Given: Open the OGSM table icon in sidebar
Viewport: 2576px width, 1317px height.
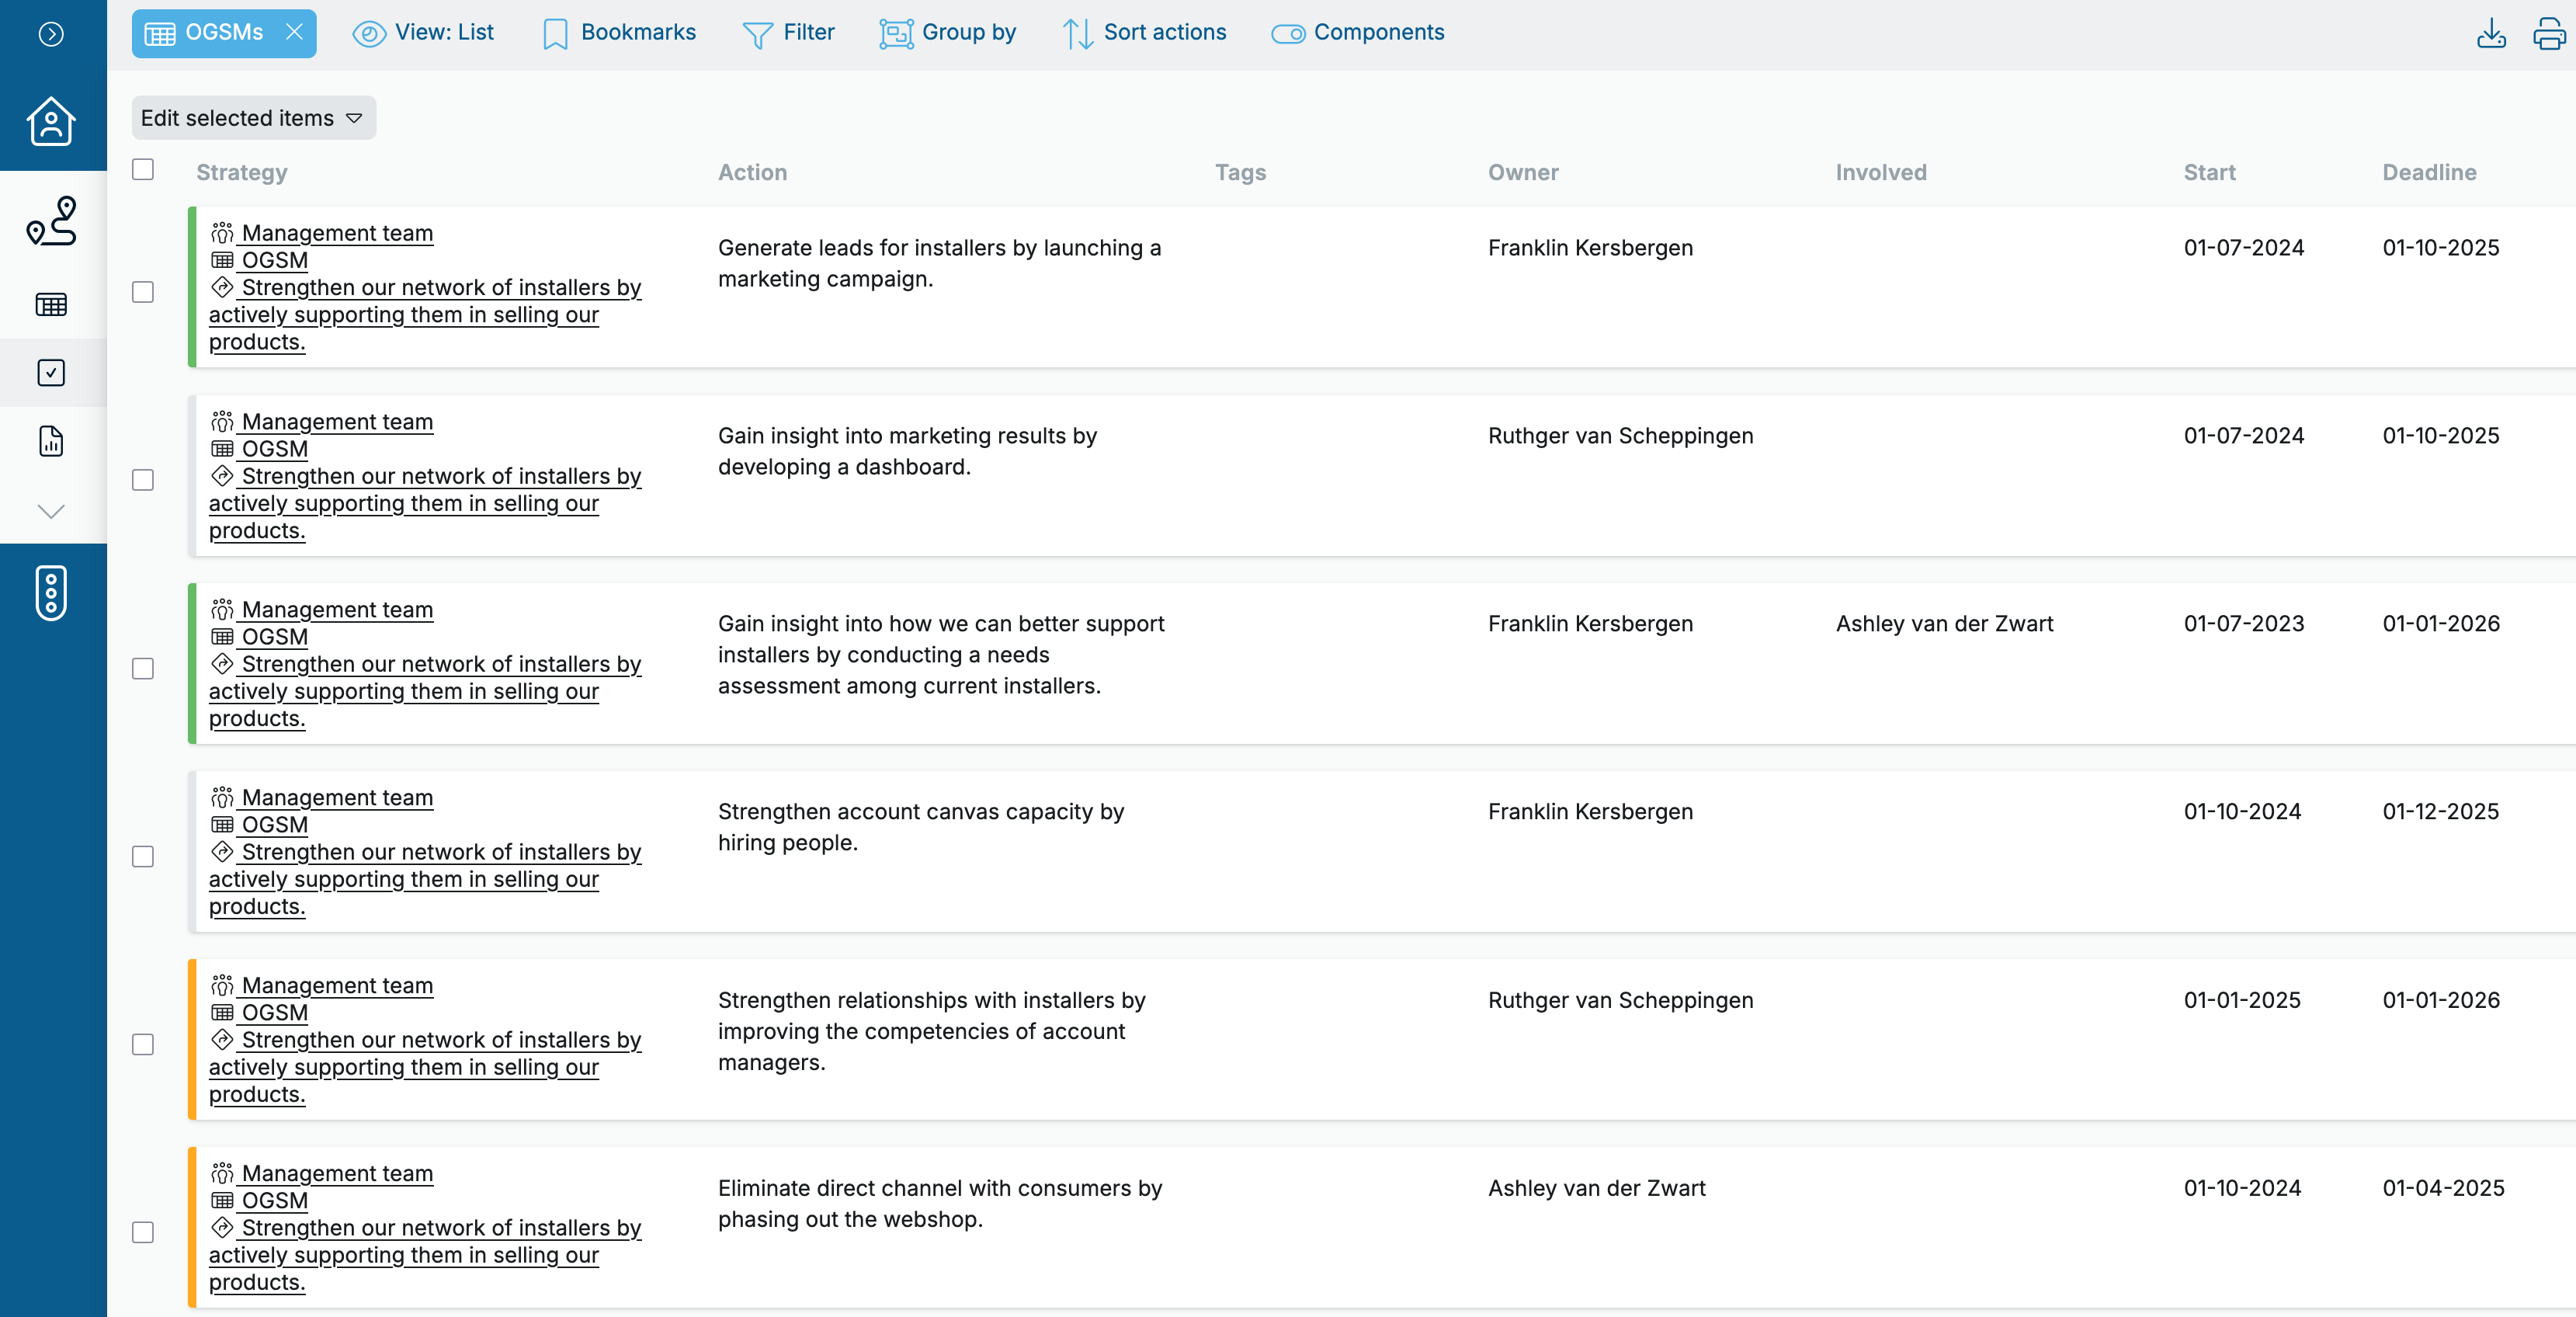Looking at the screenshot, I should coord(51,304).
